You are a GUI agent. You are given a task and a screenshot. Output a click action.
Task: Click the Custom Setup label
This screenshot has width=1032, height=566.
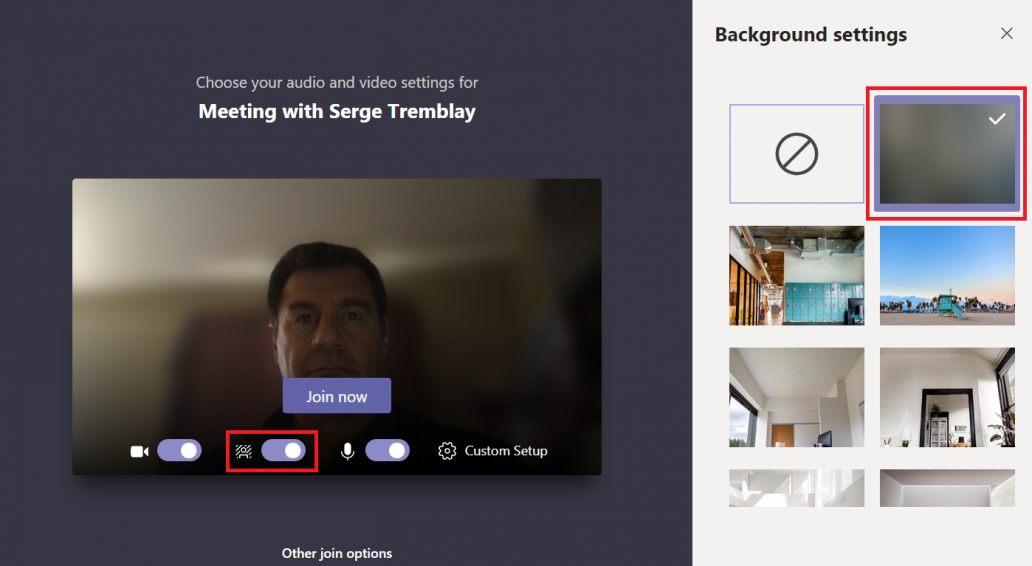click(506, 451)
